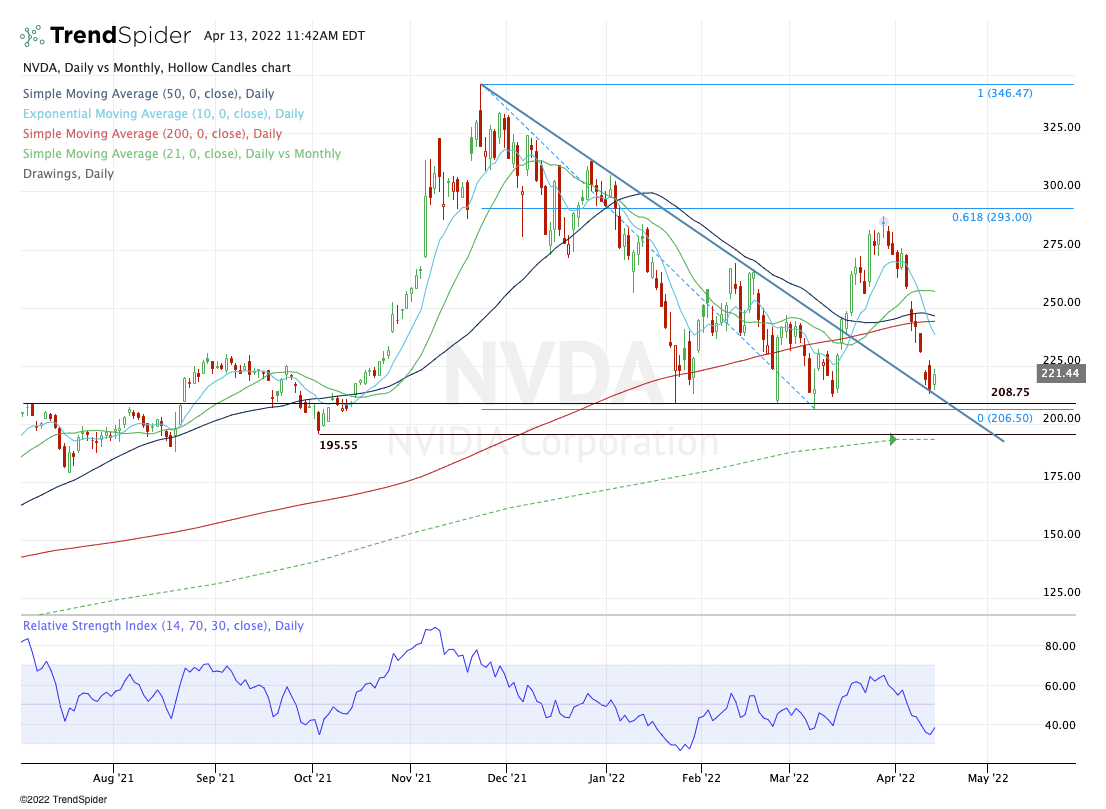Click the 250.00 price axis label
1106x809 pixels.
click(x=1062, y=302)
